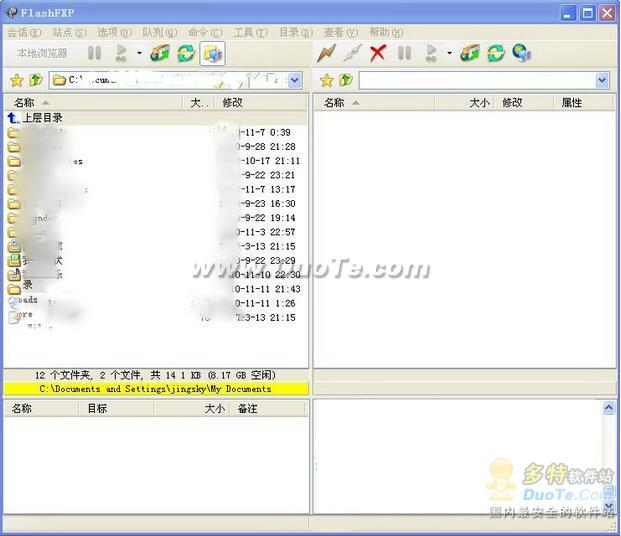Screen dimensions: 621x536
Task: Click the left pane favorites star icon
Action: tap(17, 80)
